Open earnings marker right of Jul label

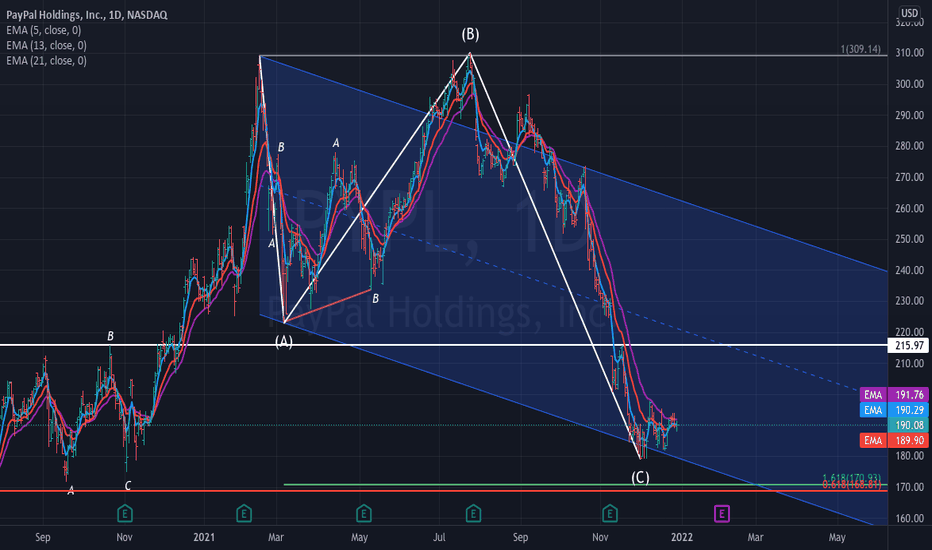(x=473, y=513)
